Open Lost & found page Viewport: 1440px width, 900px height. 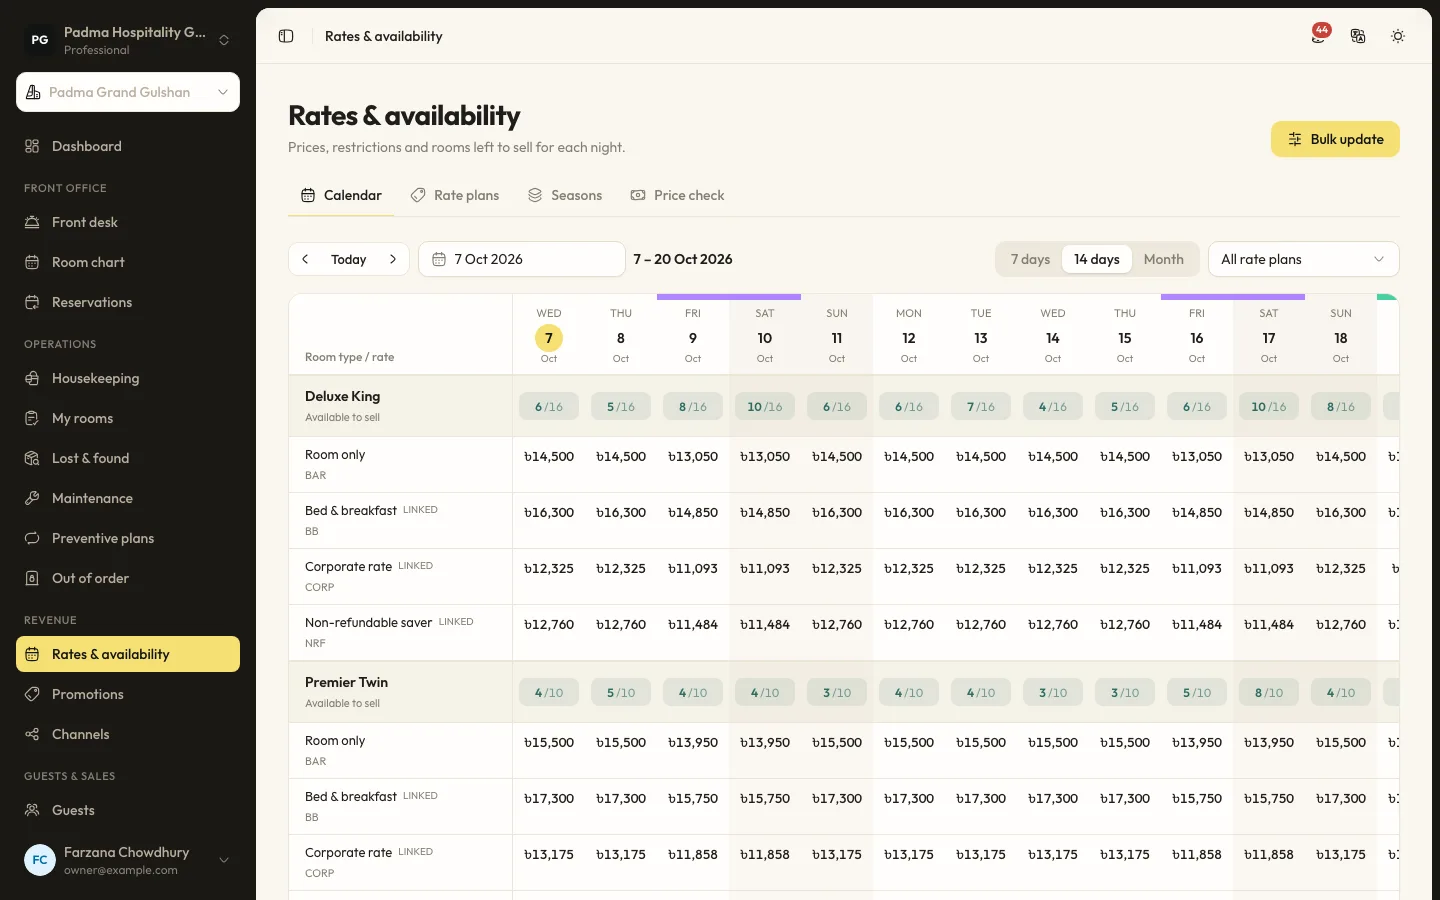[x=128, y=458]
